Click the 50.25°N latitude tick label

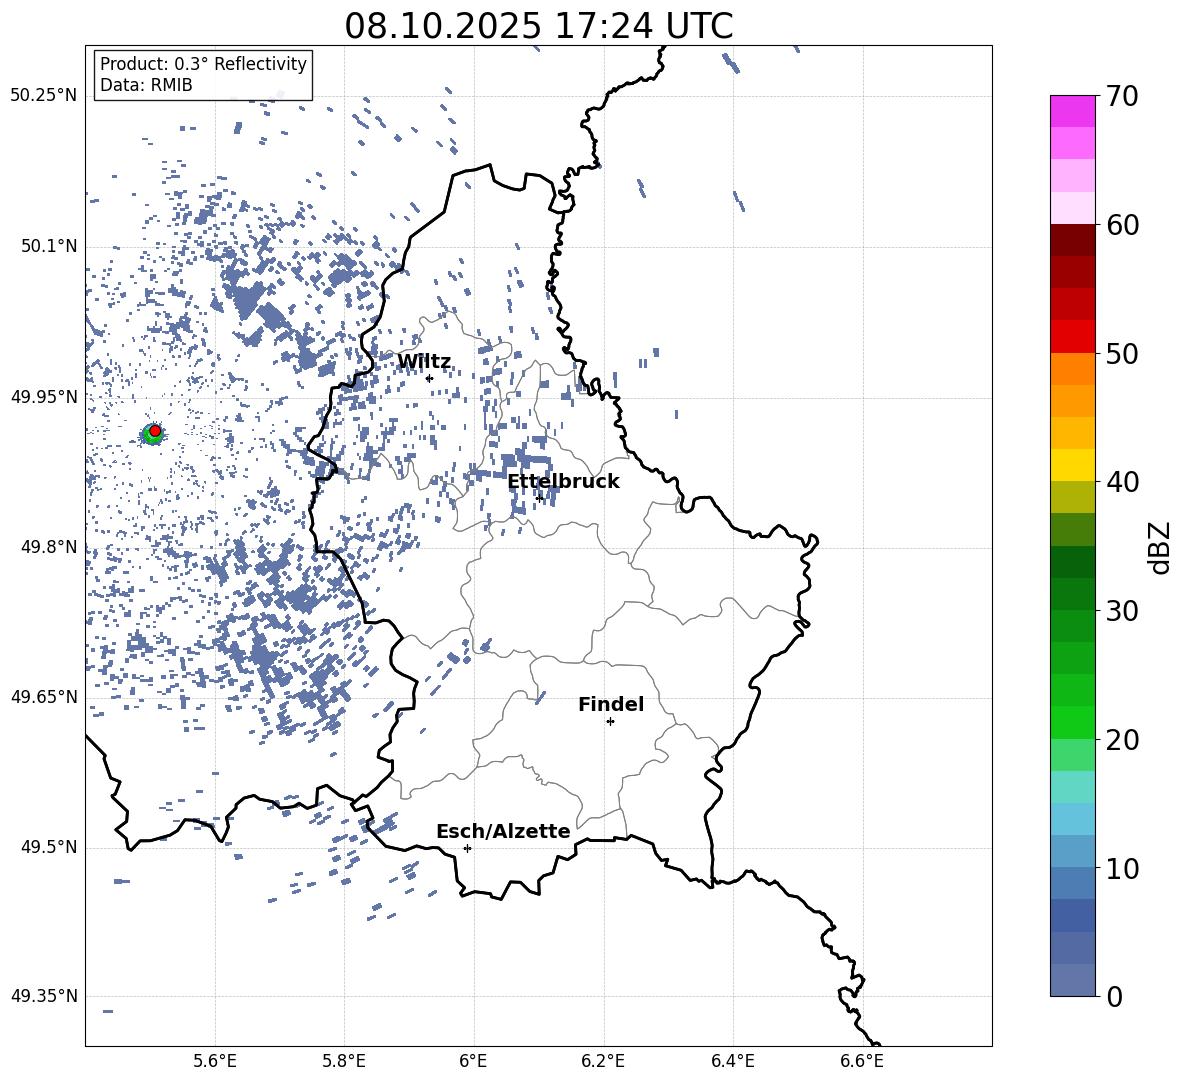(x=44, y=96)
